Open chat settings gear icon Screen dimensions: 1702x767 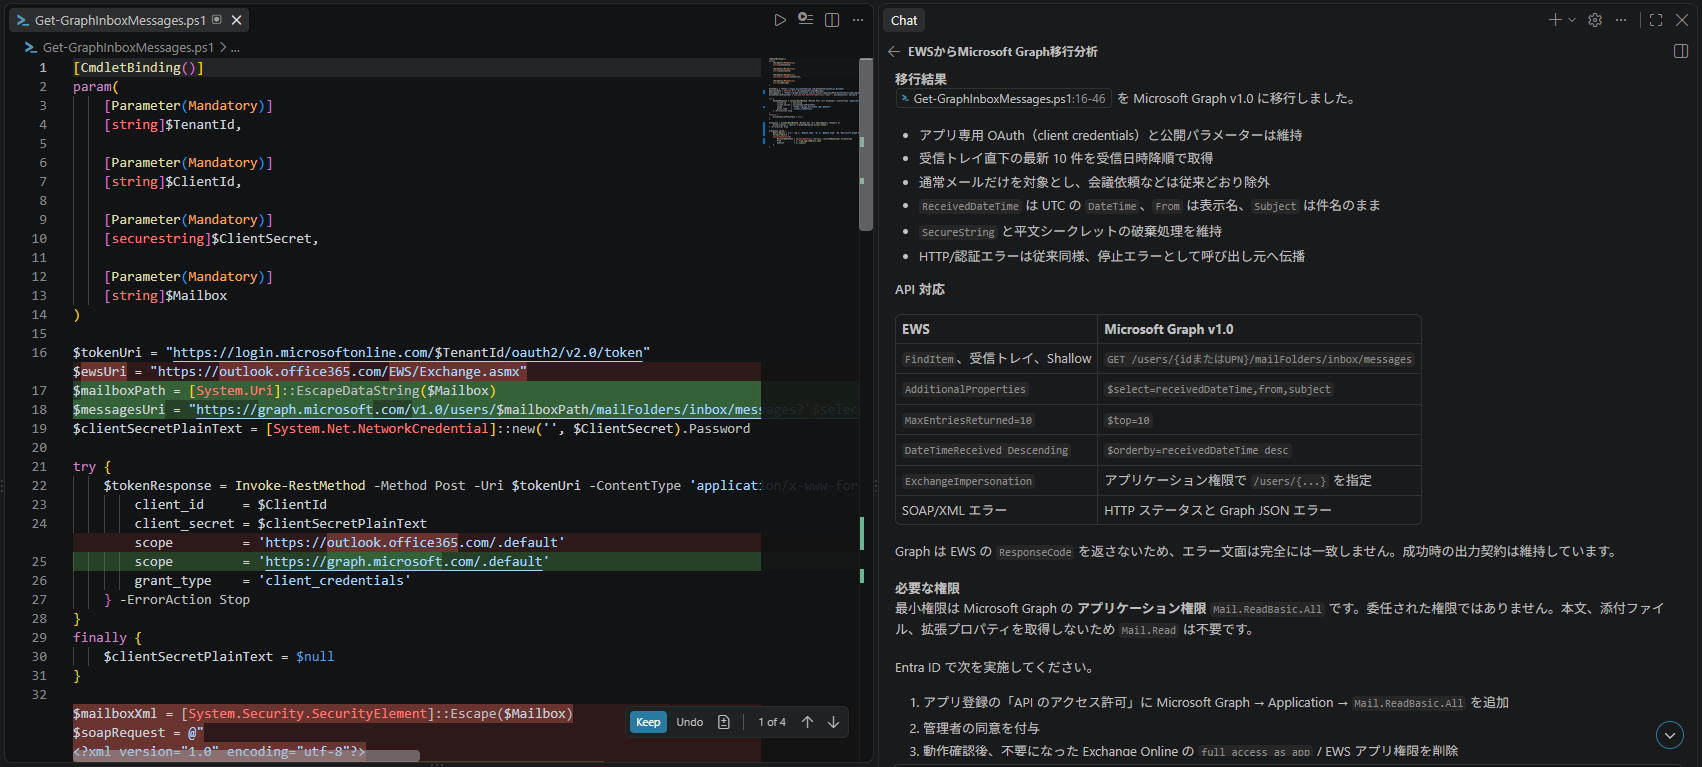click(1595, 20)
